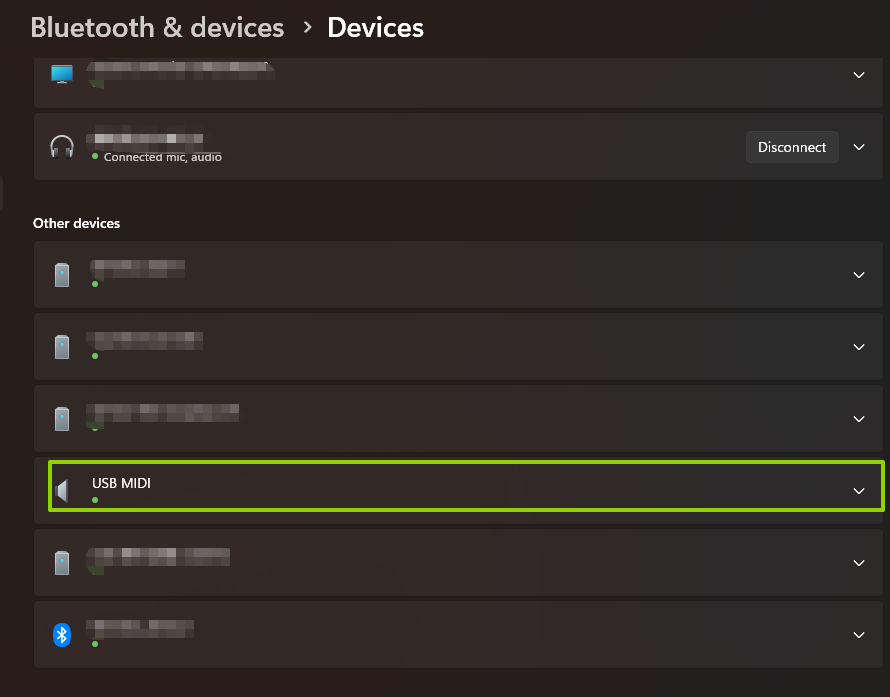Disconnect the connected headphones
890x697 pixels.
(x=792, y=147)
